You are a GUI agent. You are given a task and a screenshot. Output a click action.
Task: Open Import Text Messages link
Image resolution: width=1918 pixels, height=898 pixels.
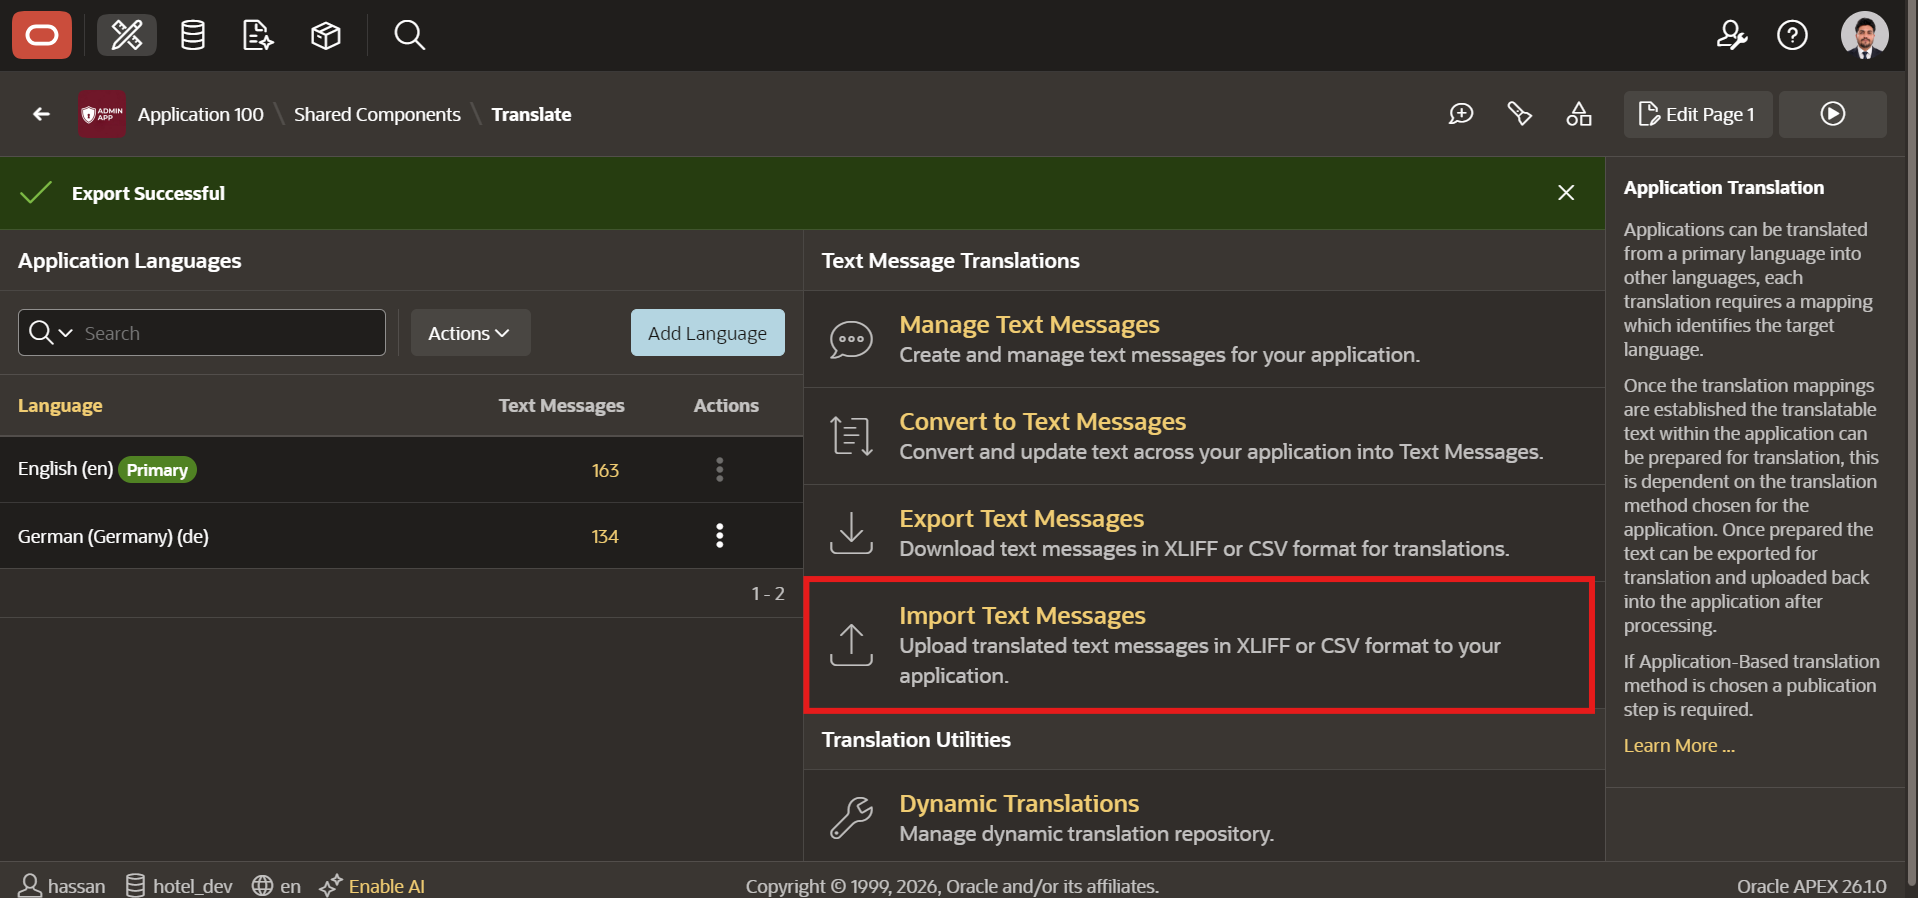pos(1022,616)
